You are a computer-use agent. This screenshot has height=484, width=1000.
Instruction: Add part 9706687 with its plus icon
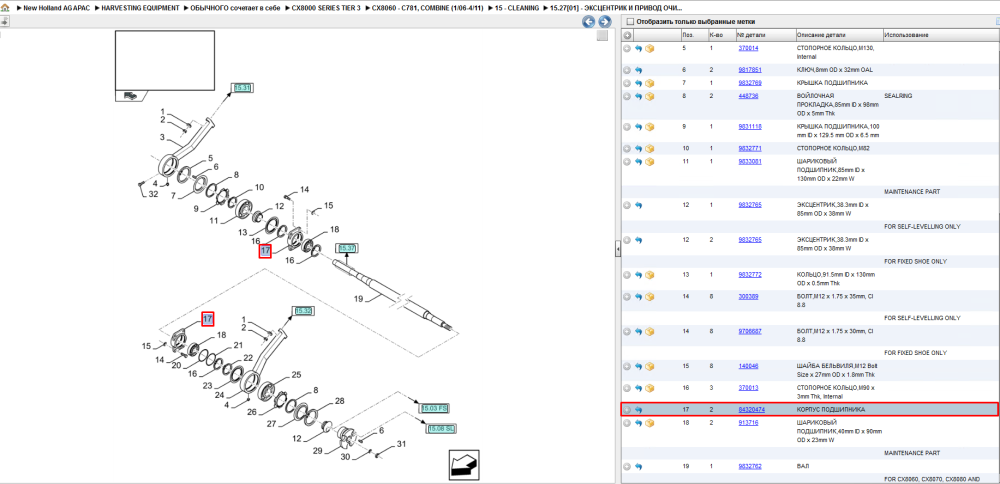coord(628,332)
